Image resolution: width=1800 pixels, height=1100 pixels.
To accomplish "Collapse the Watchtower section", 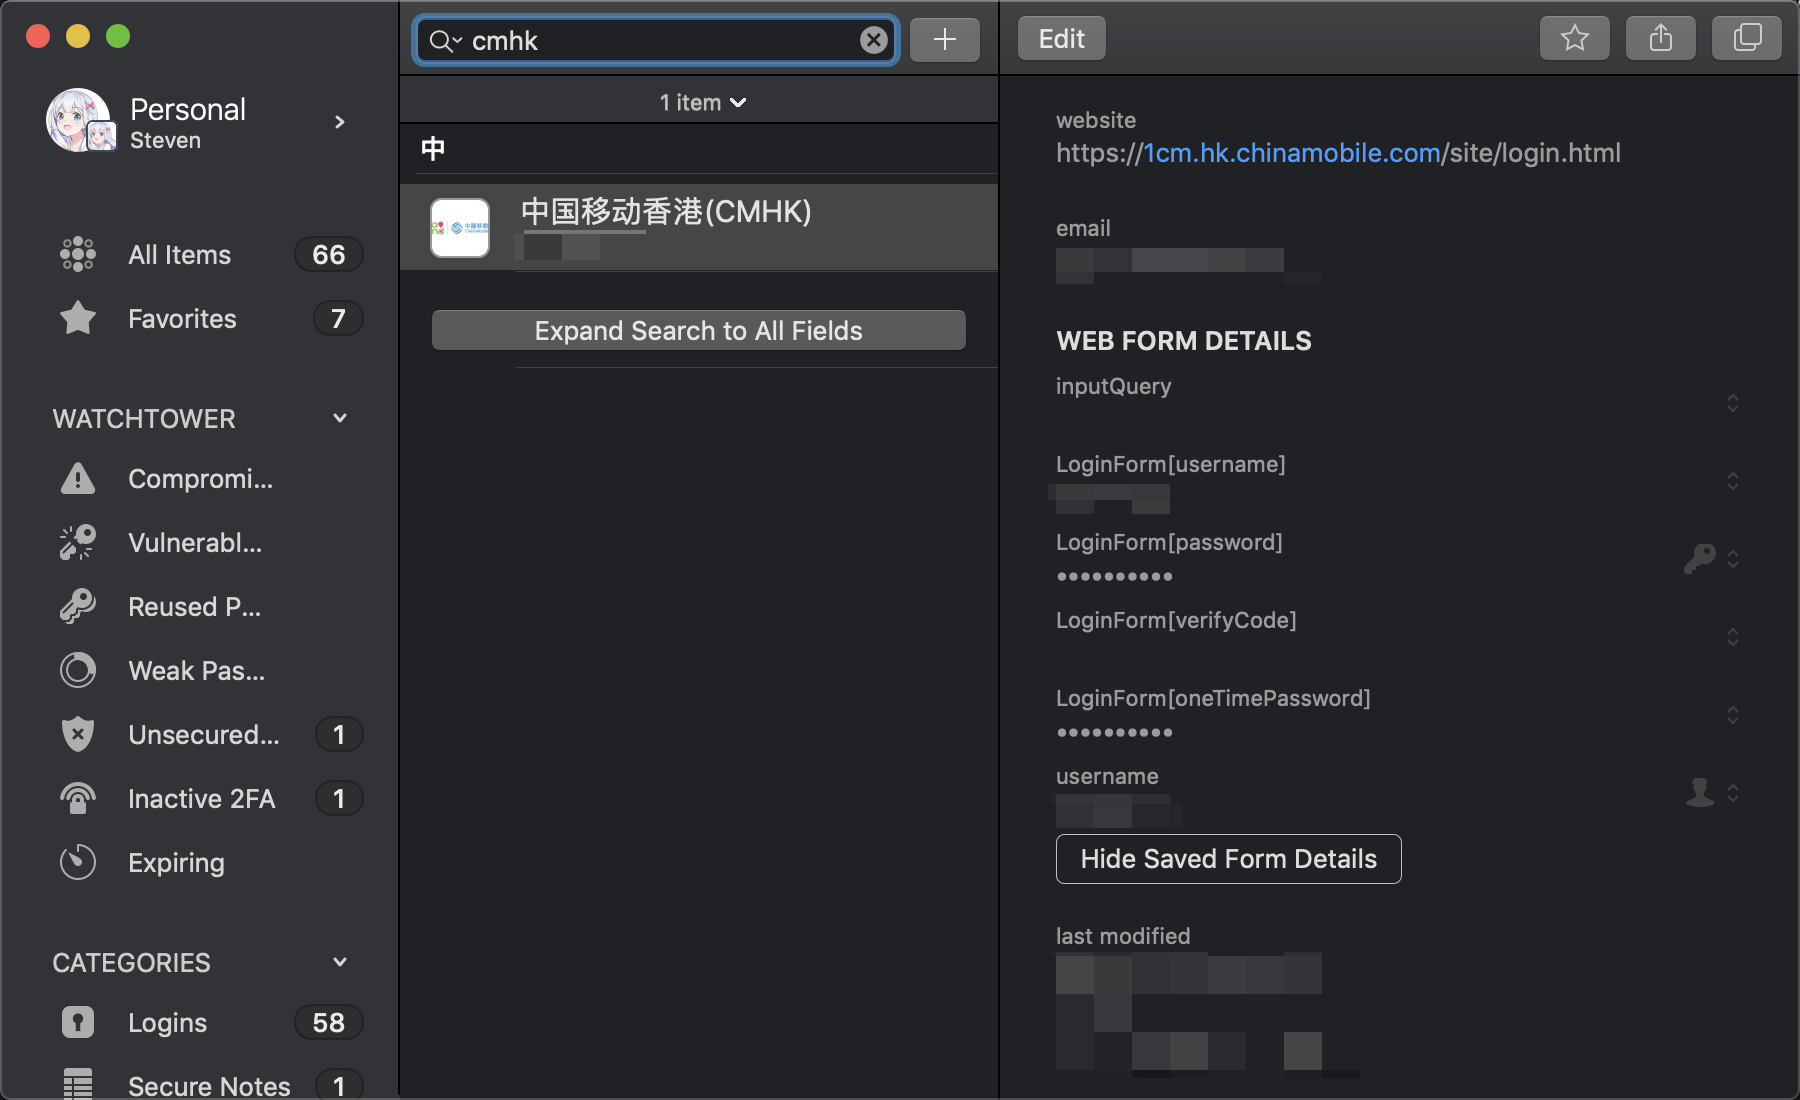I will pyautogui.click(x=340, y=418).
